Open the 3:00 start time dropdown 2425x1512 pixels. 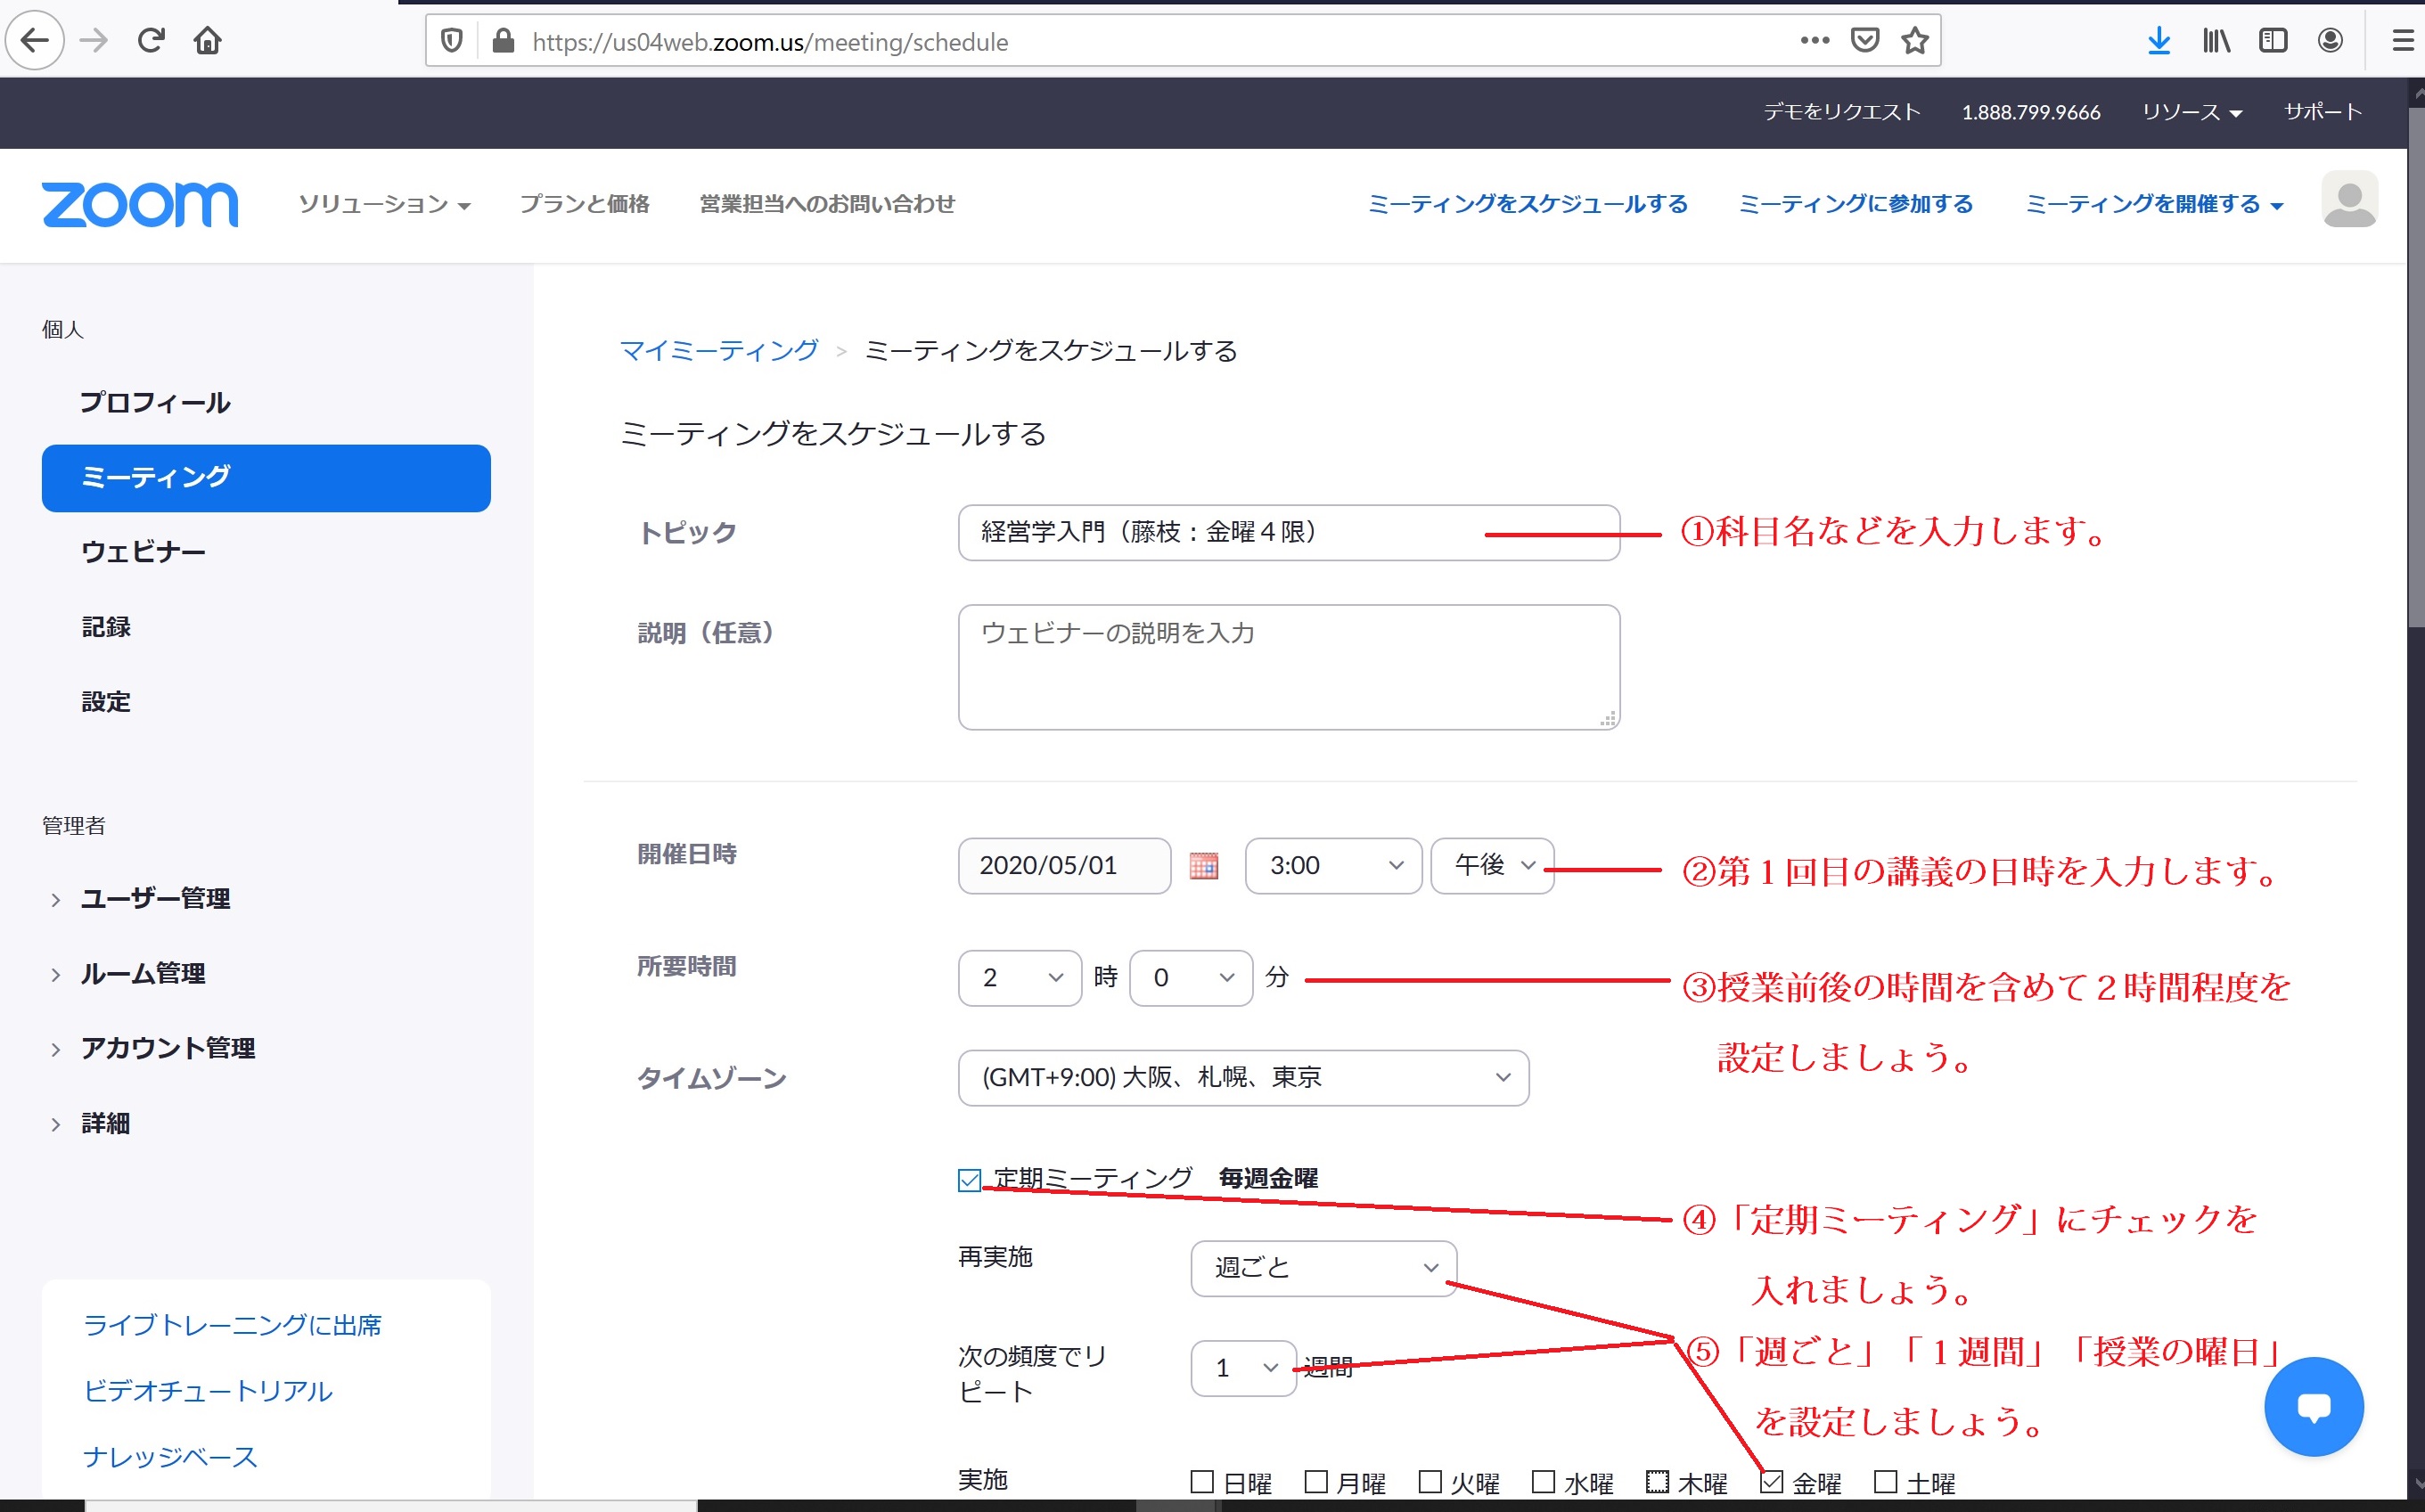(x=1333, y=866)
